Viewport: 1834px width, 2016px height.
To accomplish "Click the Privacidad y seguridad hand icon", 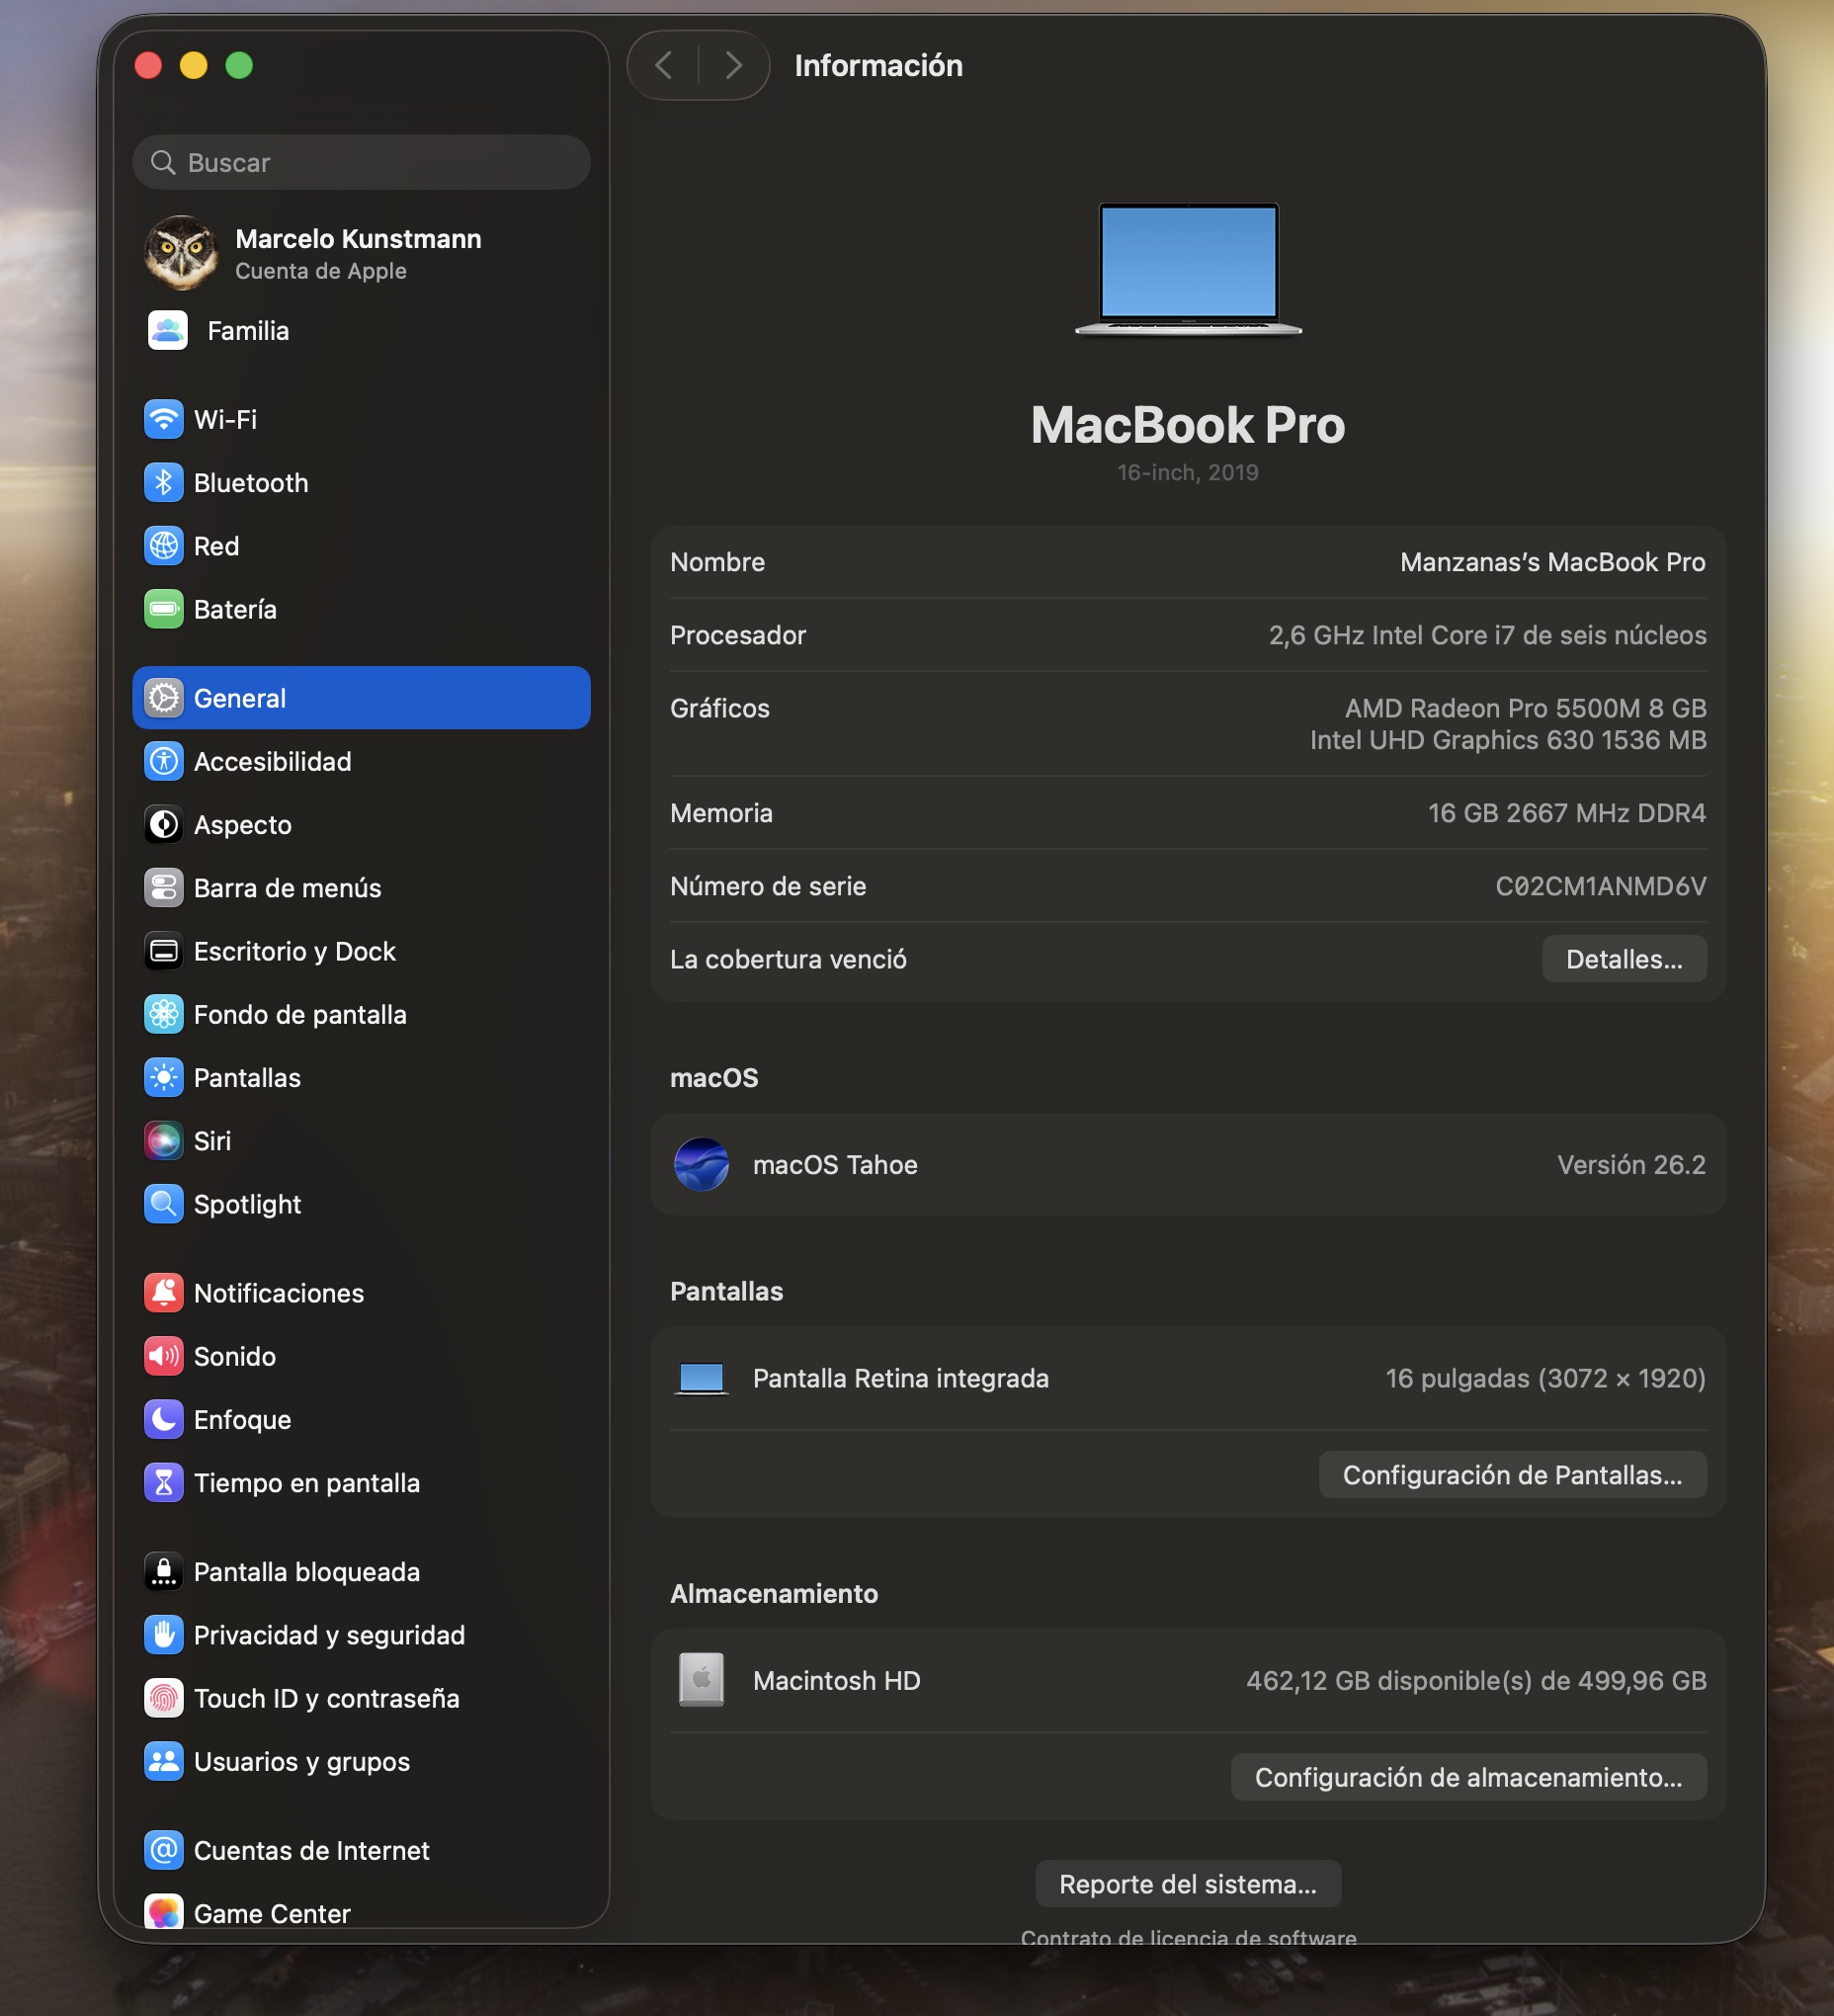I will tap(163, 1635).
